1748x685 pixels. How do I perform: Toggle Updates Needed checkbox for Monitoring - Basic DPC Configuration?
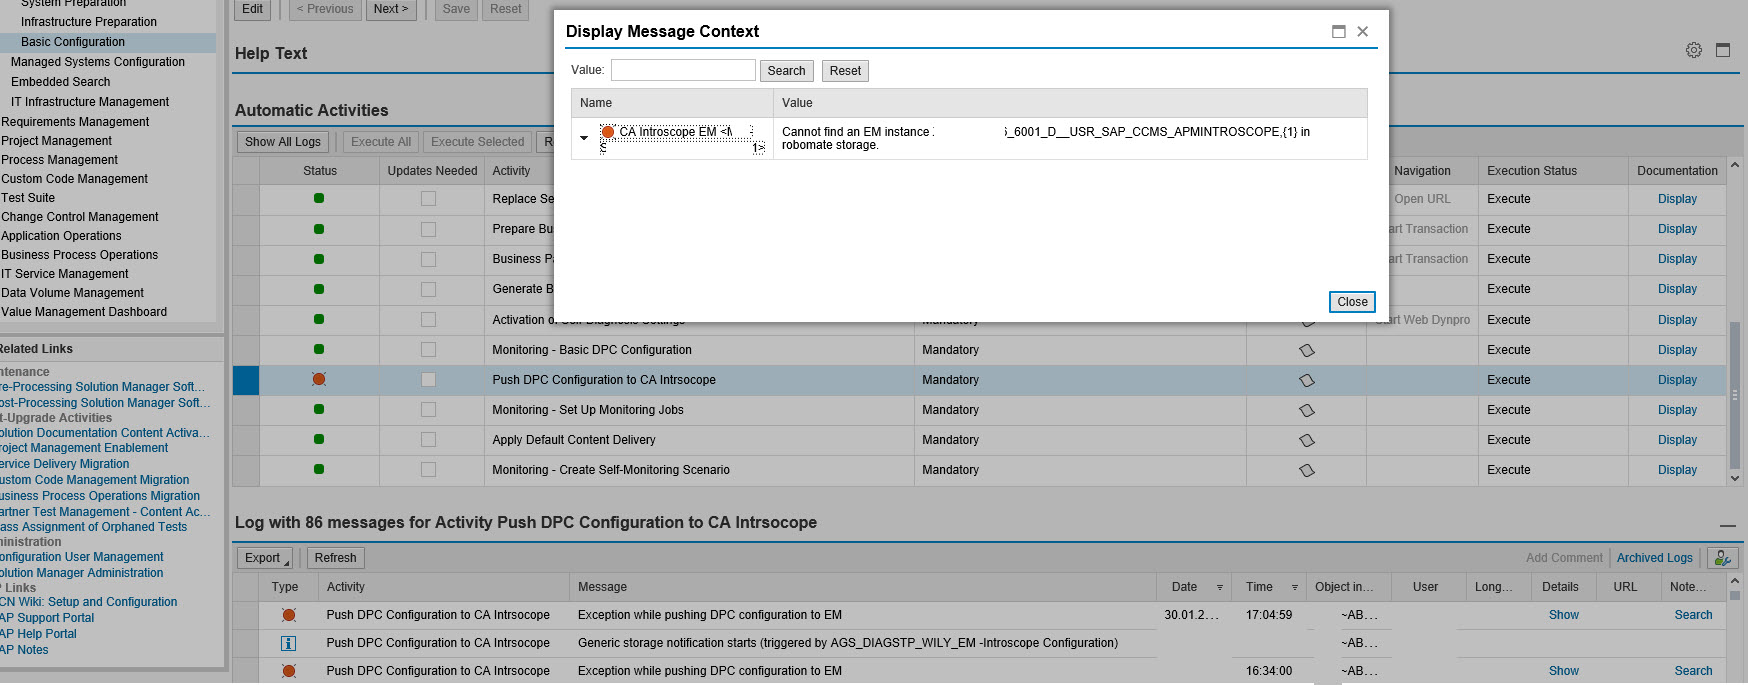428,349
